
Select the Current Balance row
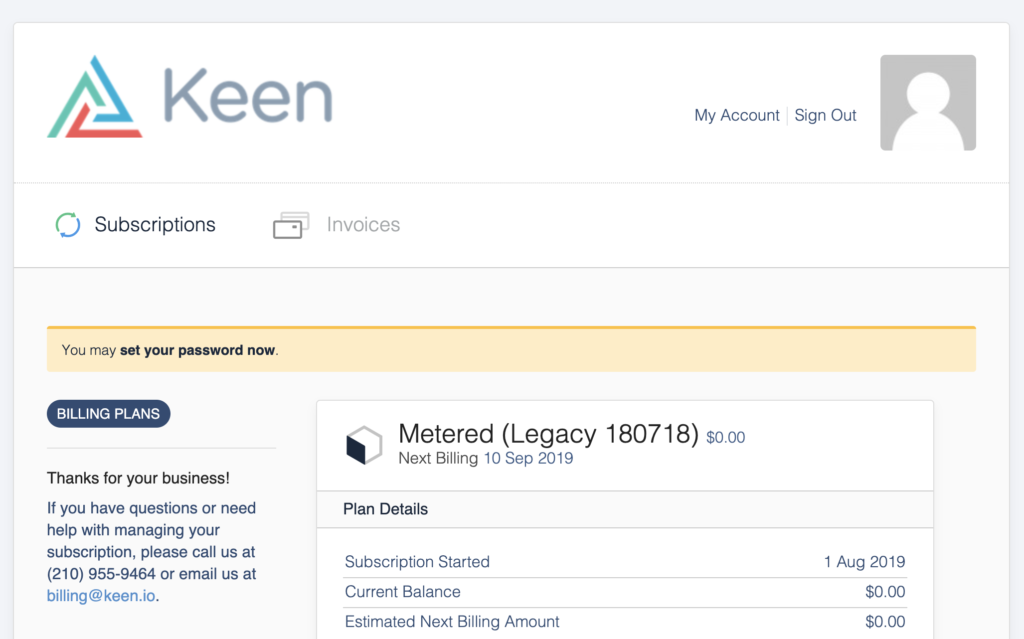625,592
